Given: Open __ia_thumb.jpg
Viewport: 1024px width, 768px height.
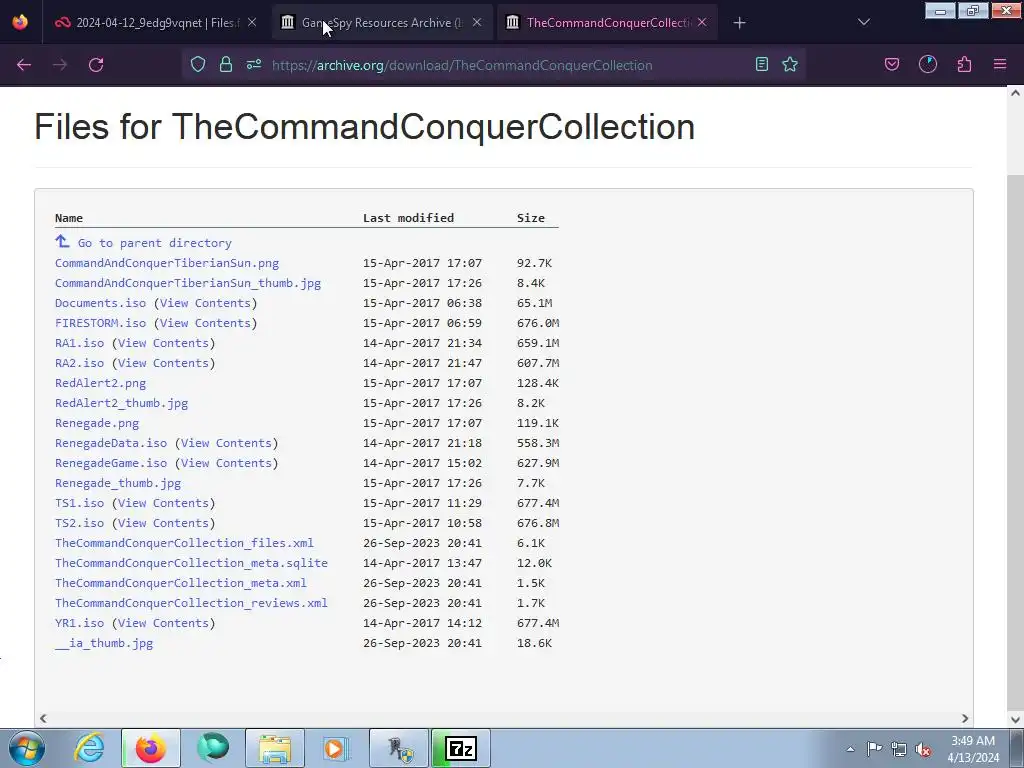Looking at the screenshot, I should 104,643.
